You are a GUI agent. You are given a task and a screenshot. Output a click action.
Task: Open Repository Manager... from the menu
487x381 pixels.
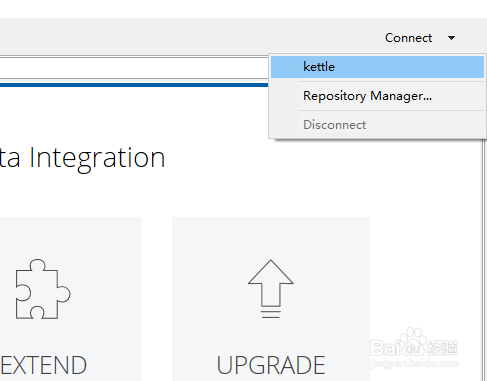tap(377, 96)
